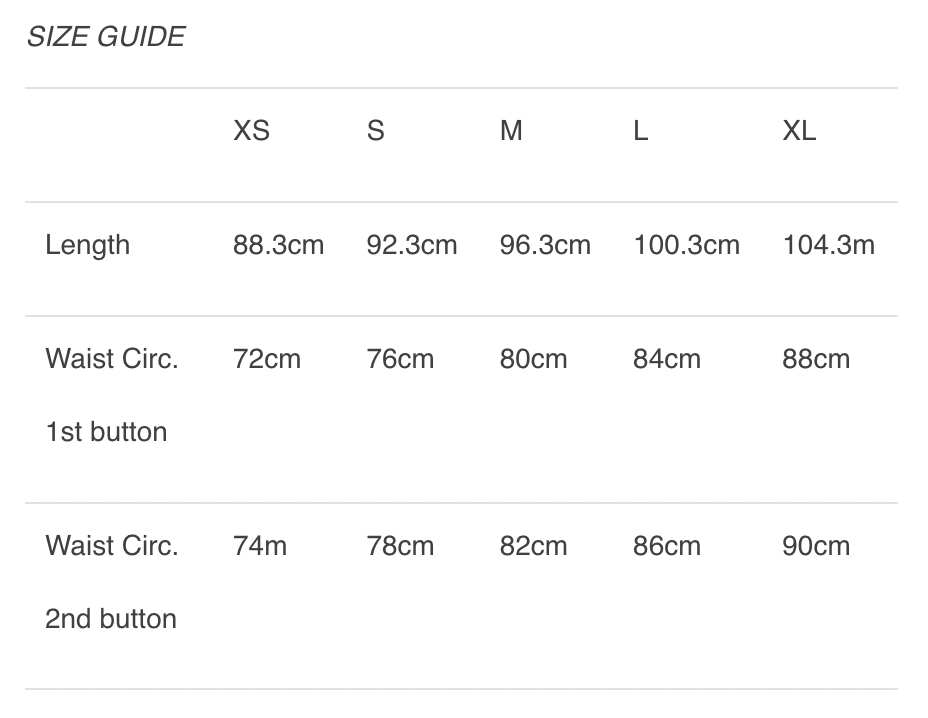This screenshot has height=718, width=928.
Task: Click the Length row label
Action: click(87, 245)
